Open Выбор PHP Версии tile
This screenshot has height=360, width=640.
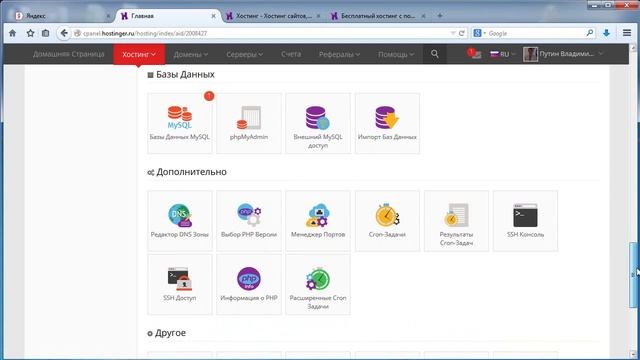click(249, 221)
